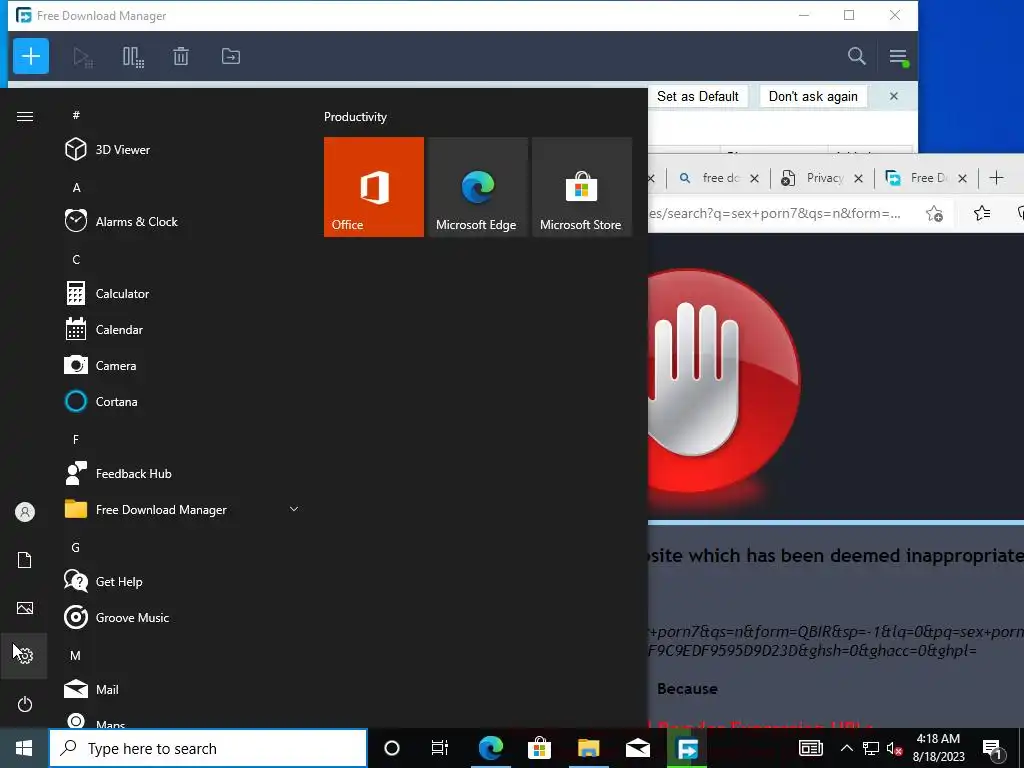Open Microsoft Store from the taskbar
1024x768 pixels.
[539, 748]
